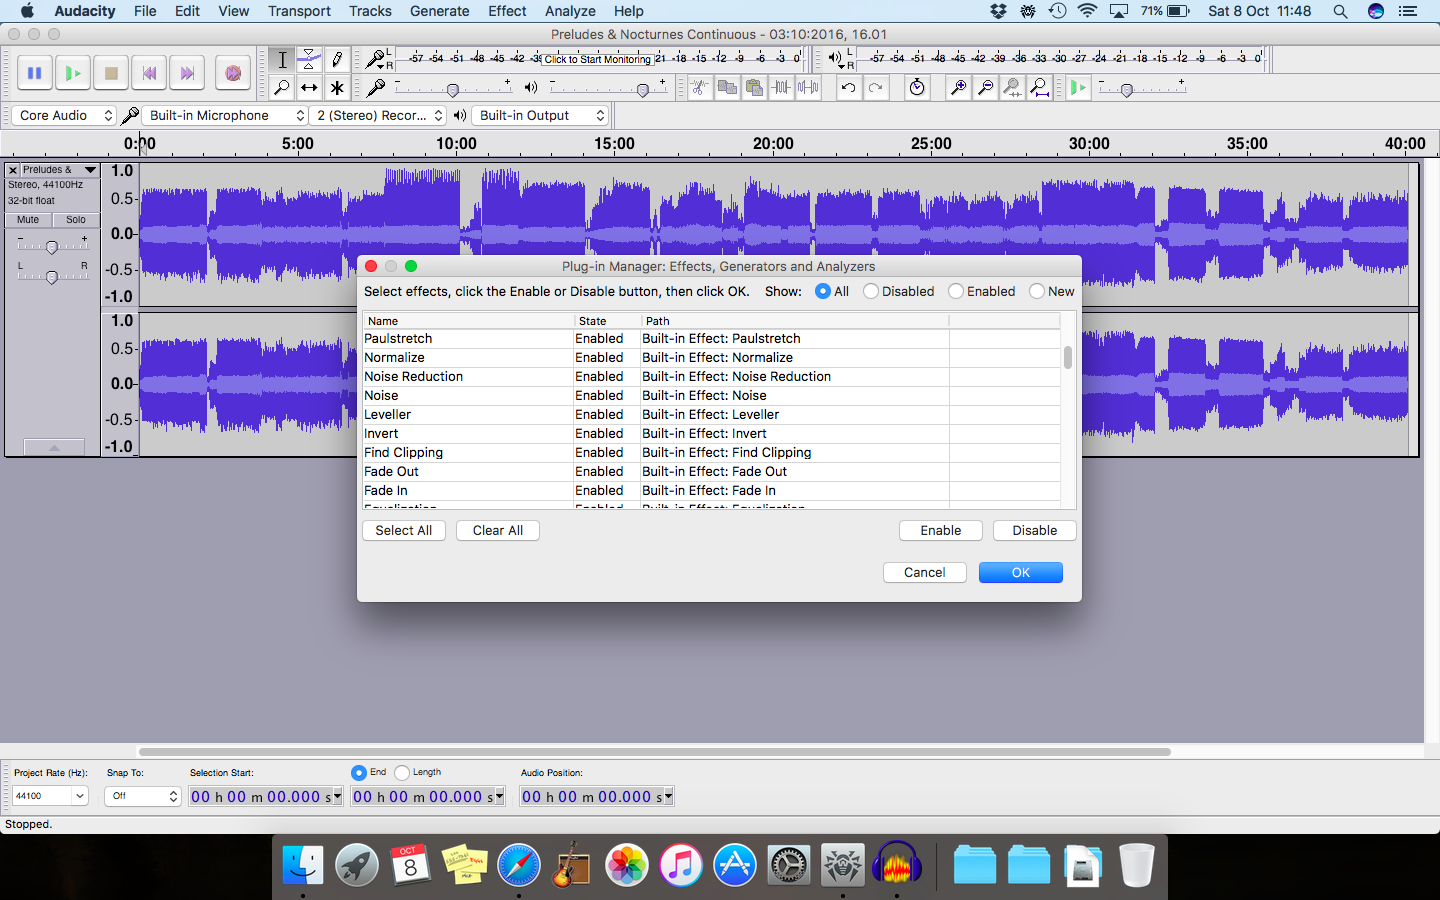Select the New radio button
The width and height of the screenshot is (1440, 900).
(1037, 291)
